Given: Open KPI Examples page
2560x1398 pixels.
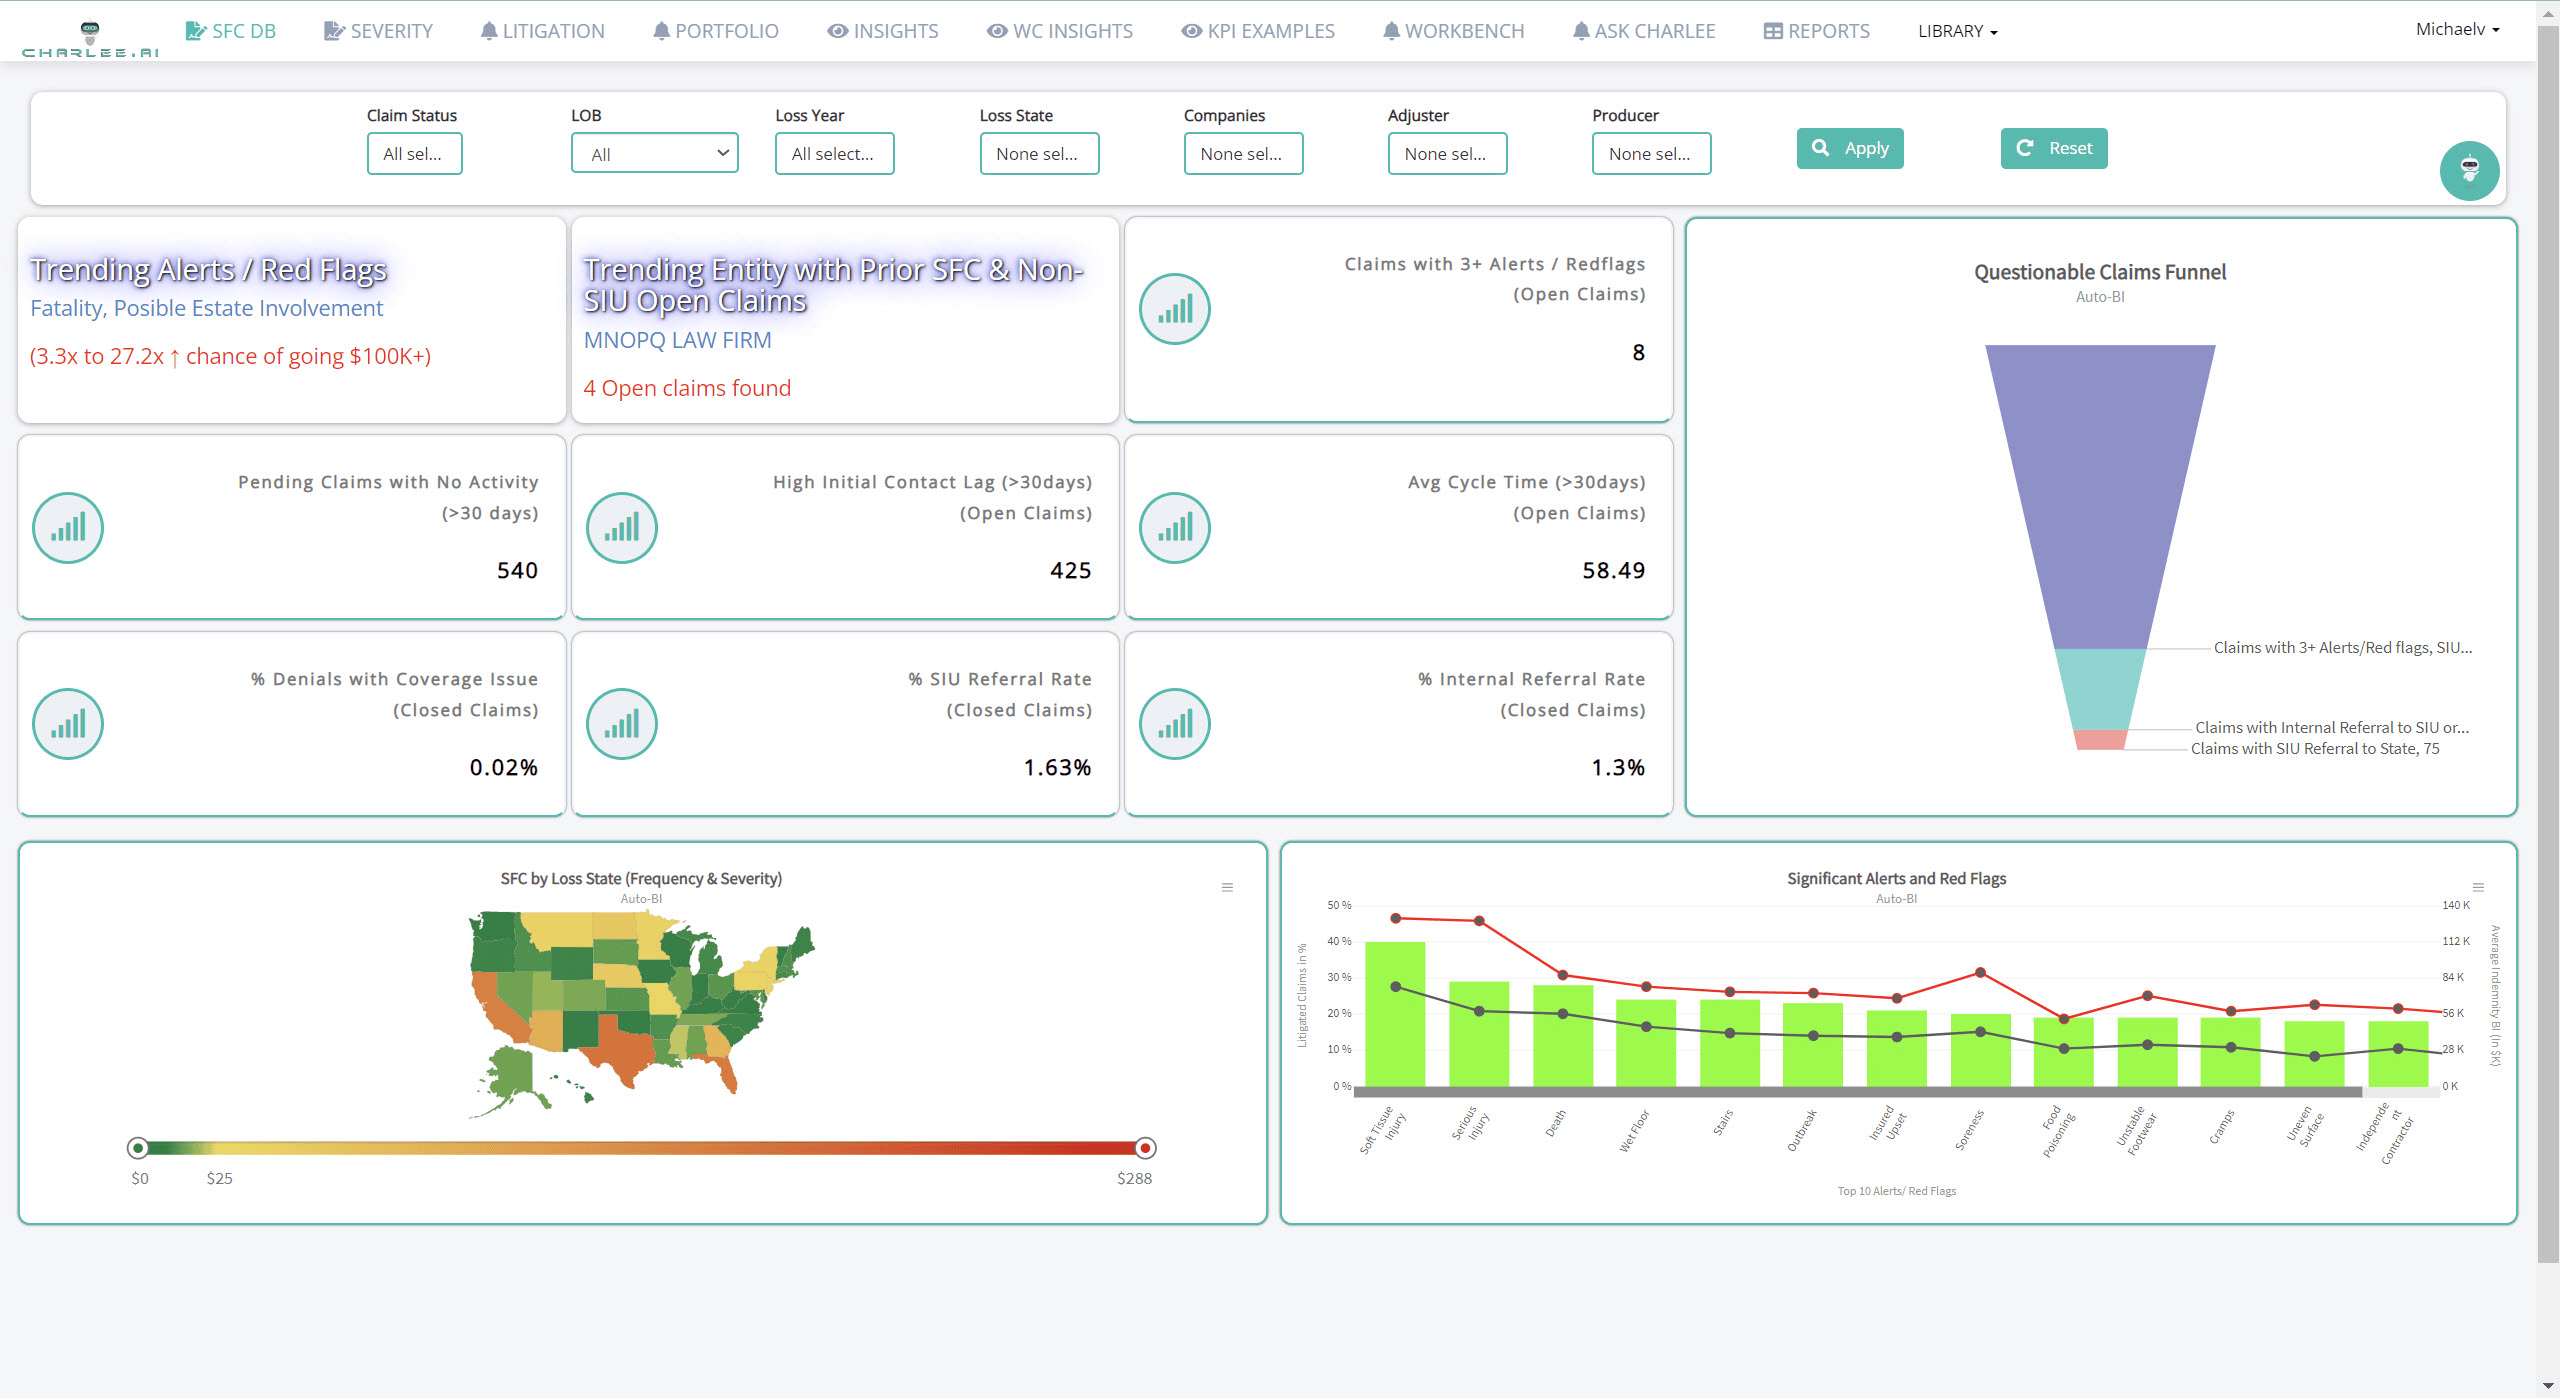Looking at the screenshot, I should [x=1258, y=31].
